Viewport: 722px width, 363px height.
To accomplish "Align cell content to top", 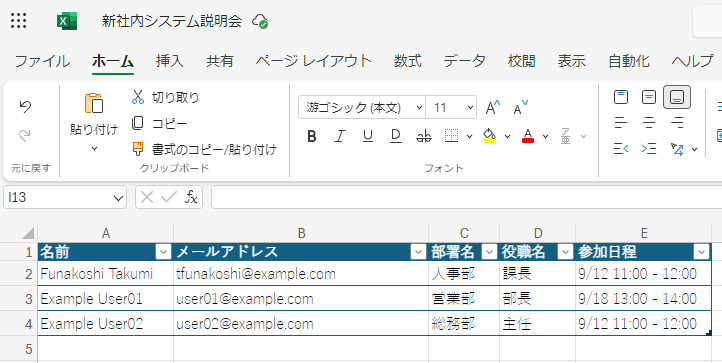I will tap(621, 97).
